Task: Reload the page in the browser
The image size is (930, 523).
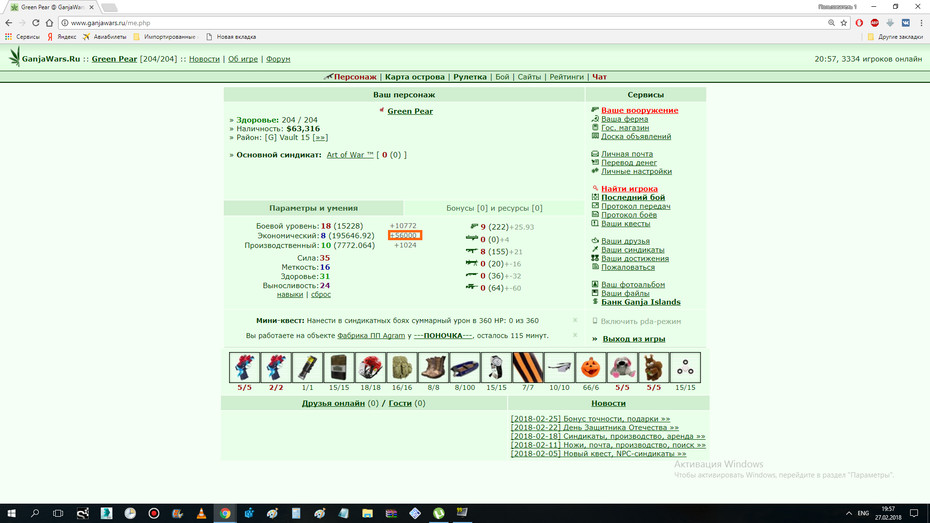Action: point(36,23)
